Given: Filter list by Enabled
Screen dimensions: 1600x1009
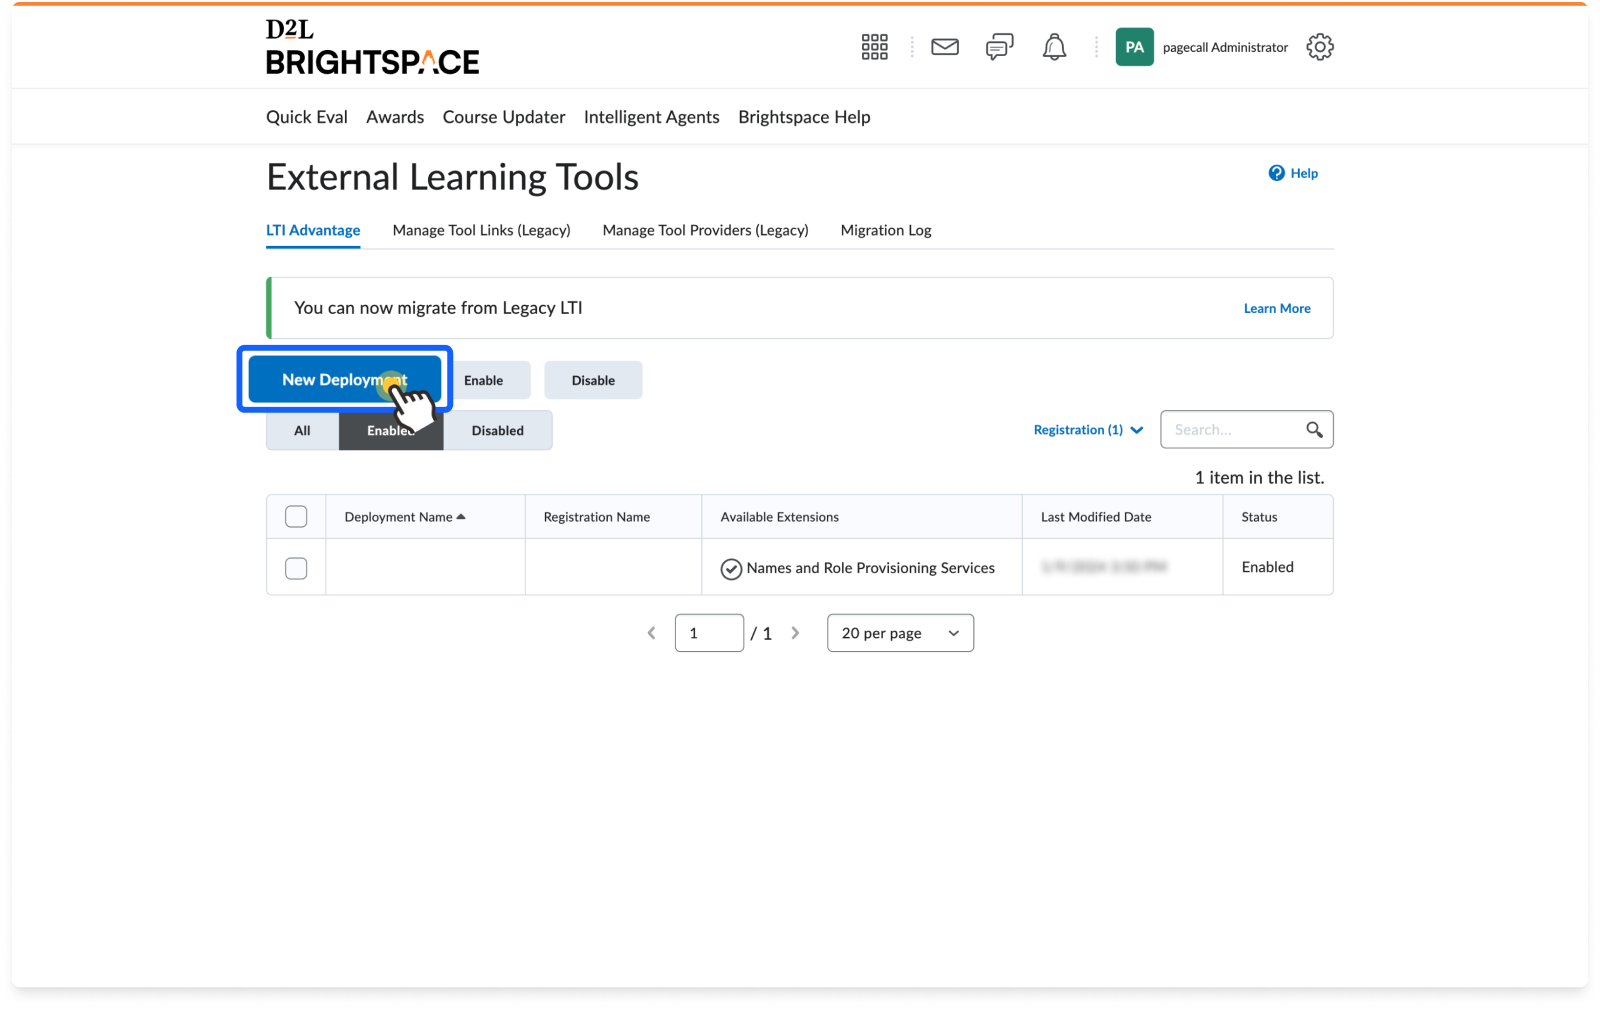Looking at the screenshot, I should point(391,430).
